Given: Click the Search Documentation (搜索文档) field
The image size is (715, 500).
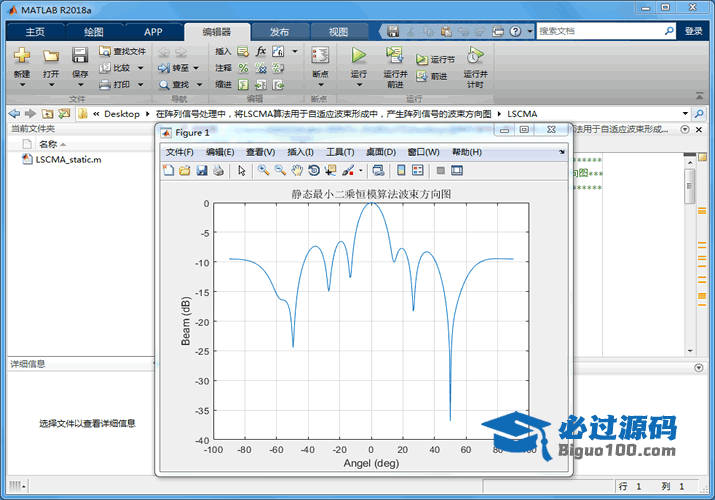Looking at the screenshot, I should (600, 31).
